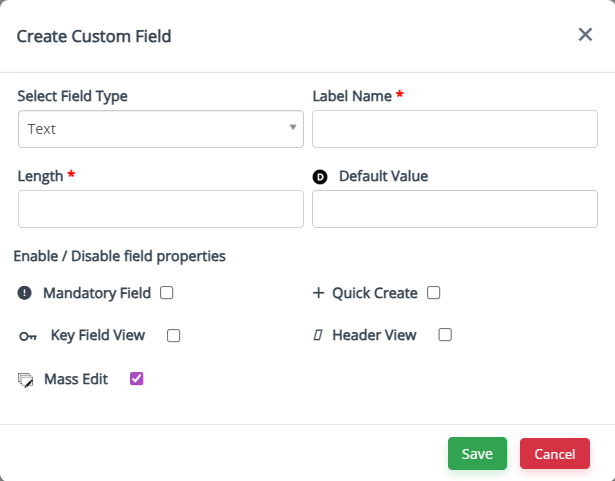Click the 'Create Custom Field' title text

pos(94,36)
